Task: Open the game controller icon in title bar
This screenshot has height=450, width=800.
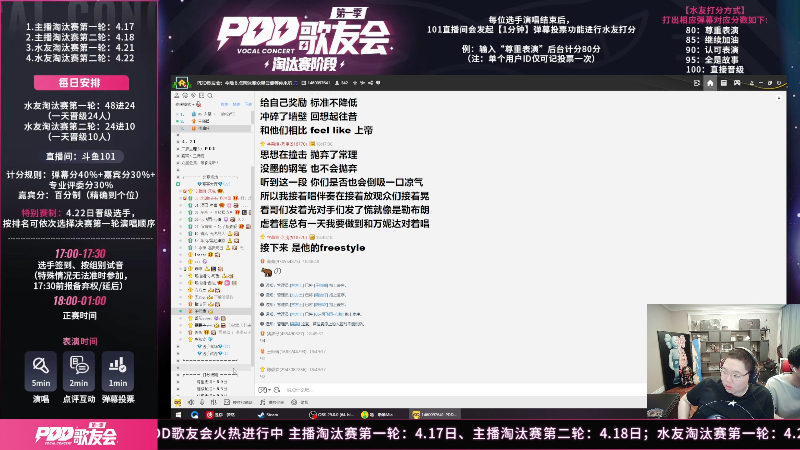Action: [737, 83]
